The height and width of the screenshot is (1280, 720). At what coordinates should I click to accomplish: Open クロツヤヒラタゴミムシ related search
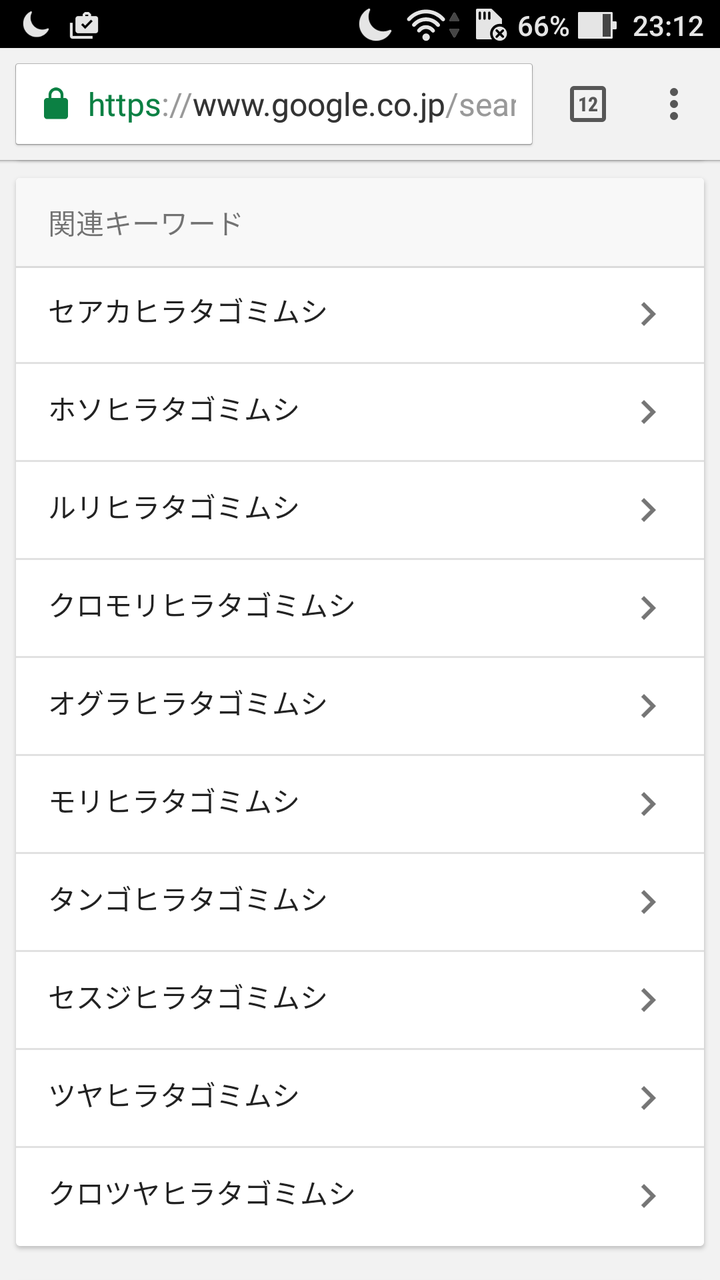[x=202, y=1195]
